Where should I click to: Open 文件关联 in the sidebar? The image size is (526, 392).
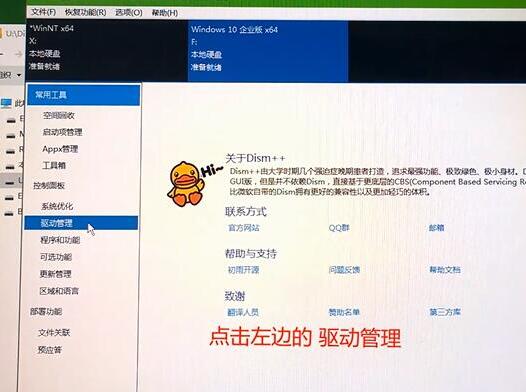[54, 333]
